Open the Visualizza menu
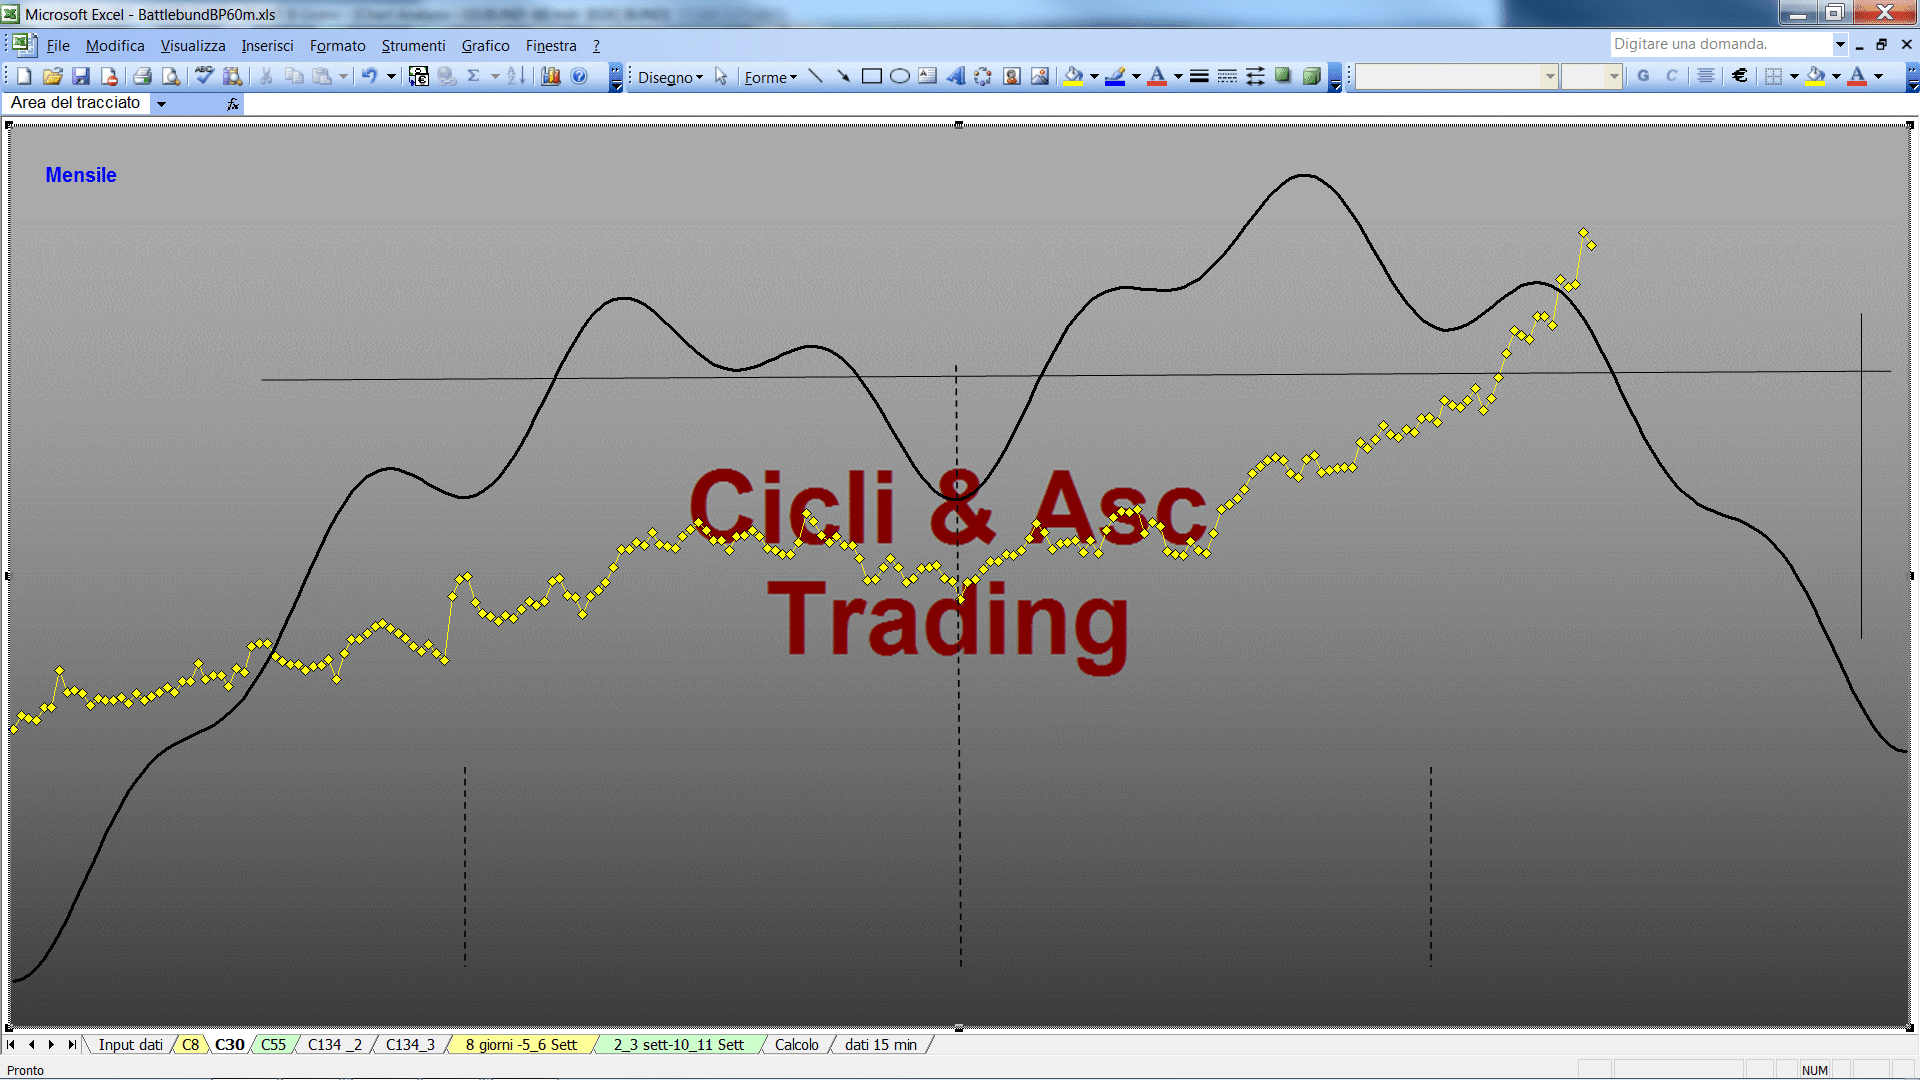 (x=193, y=45)
